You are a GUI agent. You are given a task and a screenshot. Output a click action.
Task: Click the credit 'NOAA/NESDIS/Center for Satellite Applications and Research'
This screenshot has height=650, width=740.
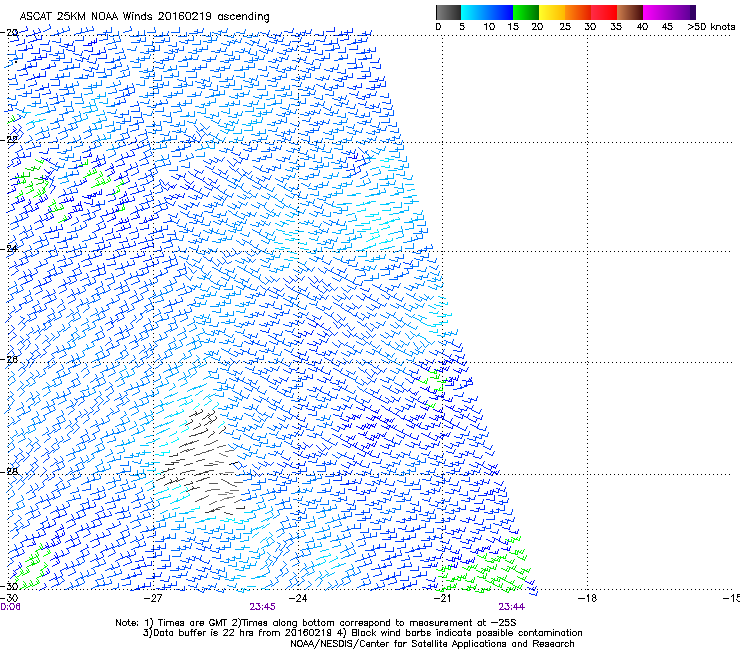[432, 644]
